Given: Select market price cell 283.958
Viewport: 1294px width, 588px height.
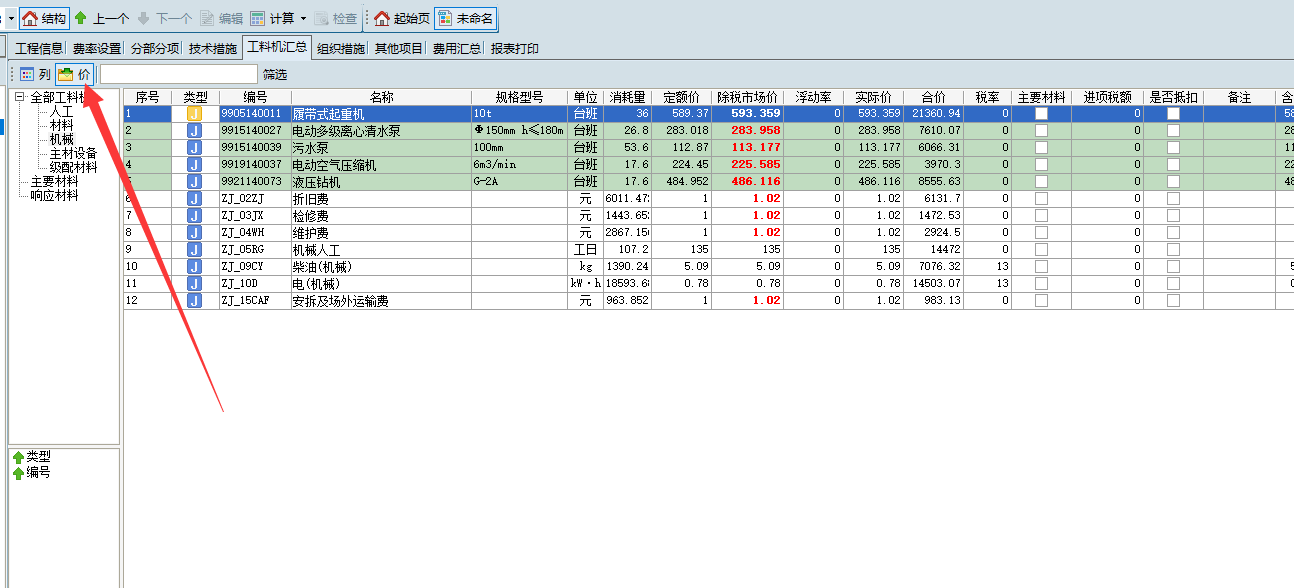Looking at the screenshot, I should (747, 131).
